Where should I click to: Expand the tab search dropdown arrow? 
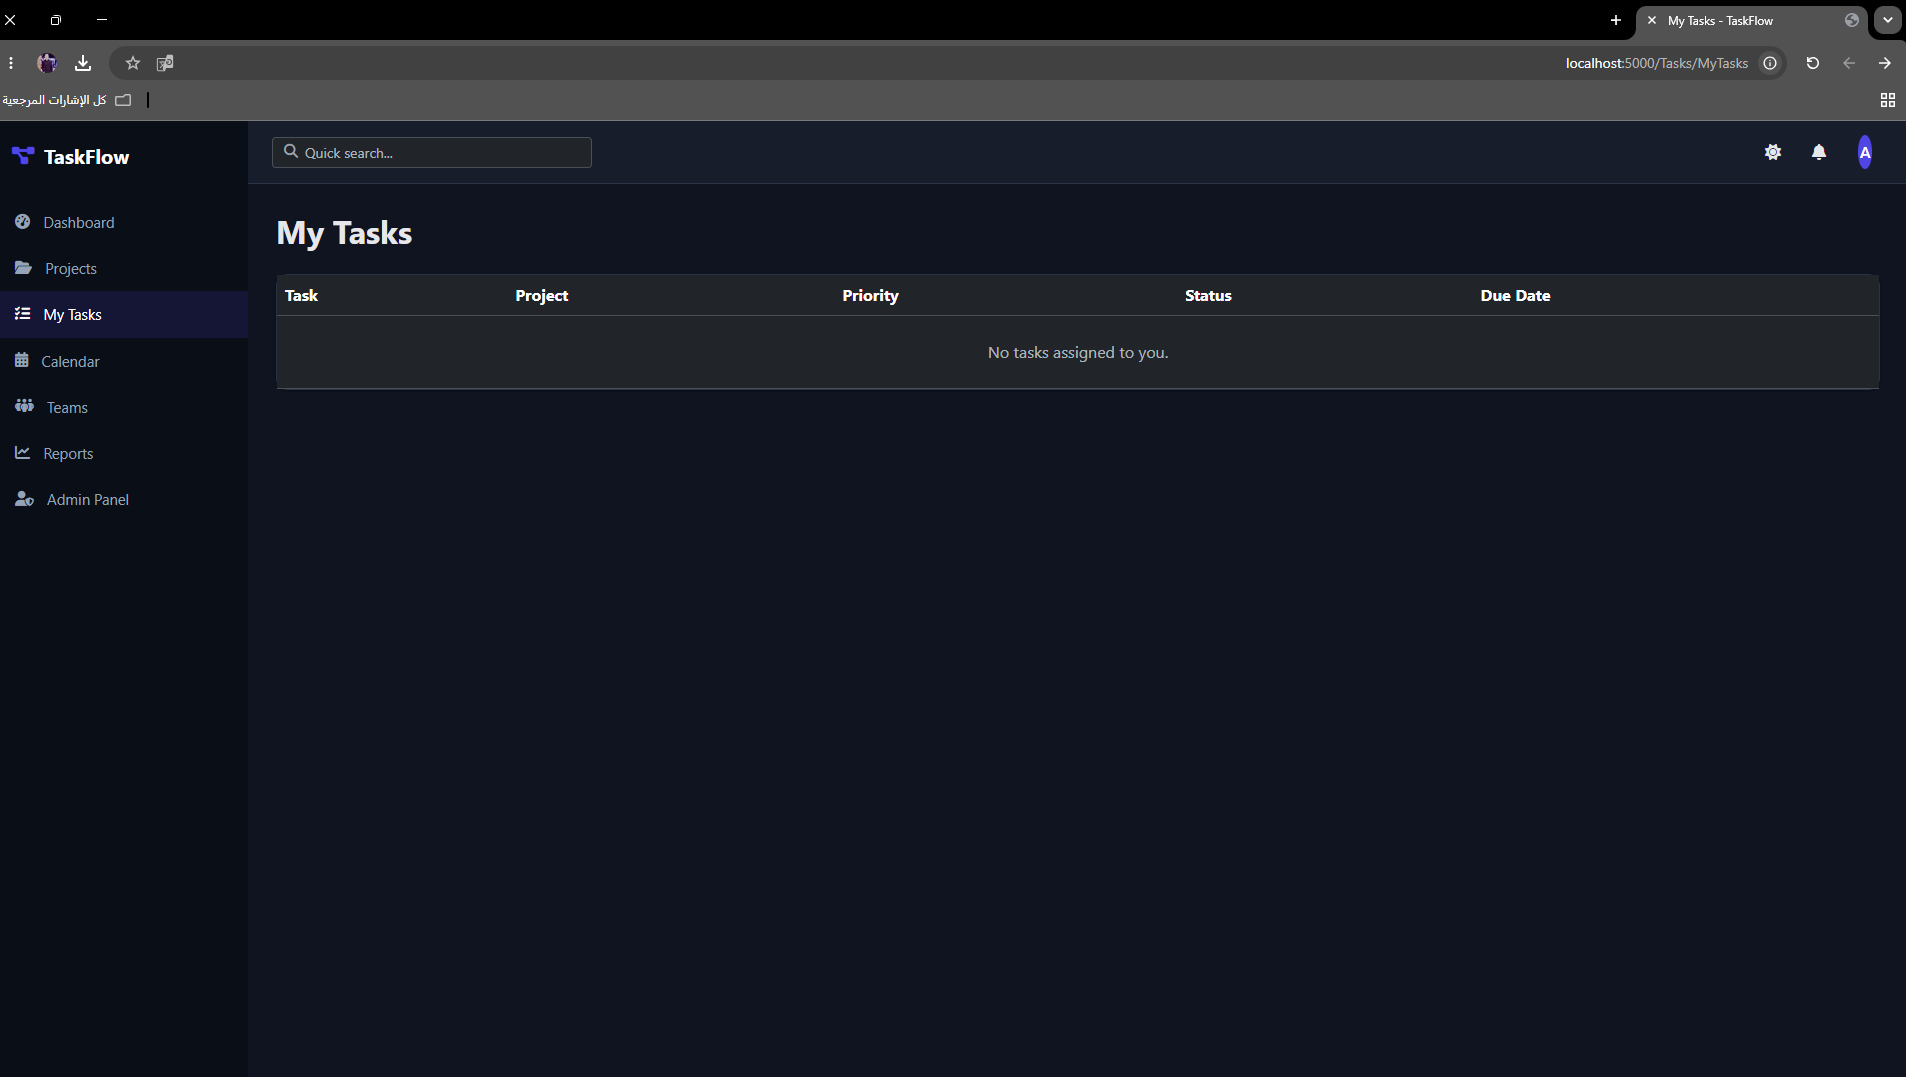(x=1887, y=20)
